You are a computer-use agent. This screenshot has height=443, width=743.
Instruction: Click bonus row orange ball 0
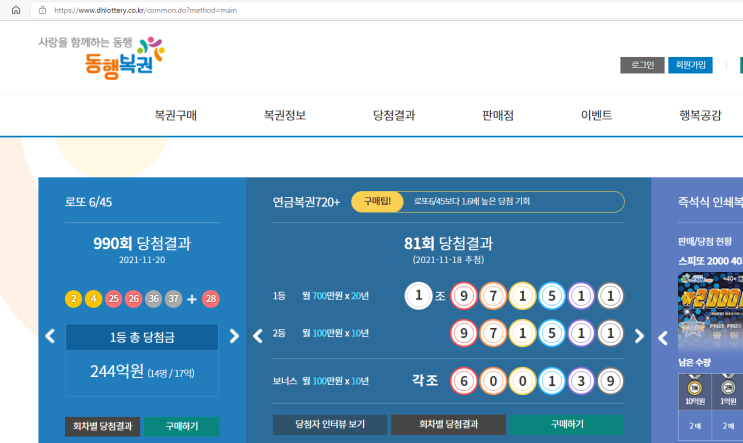point(493,381)
